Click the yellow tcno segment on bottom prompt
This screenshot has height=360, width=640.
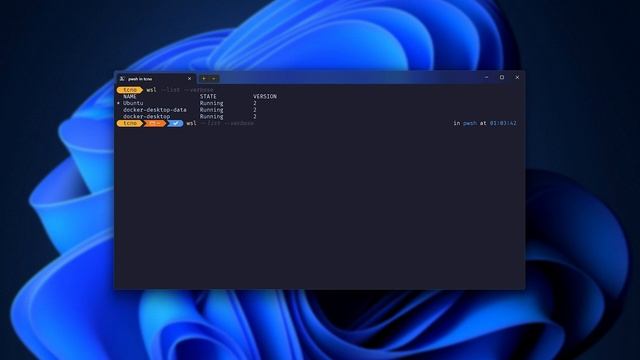[x=129, y=123]
